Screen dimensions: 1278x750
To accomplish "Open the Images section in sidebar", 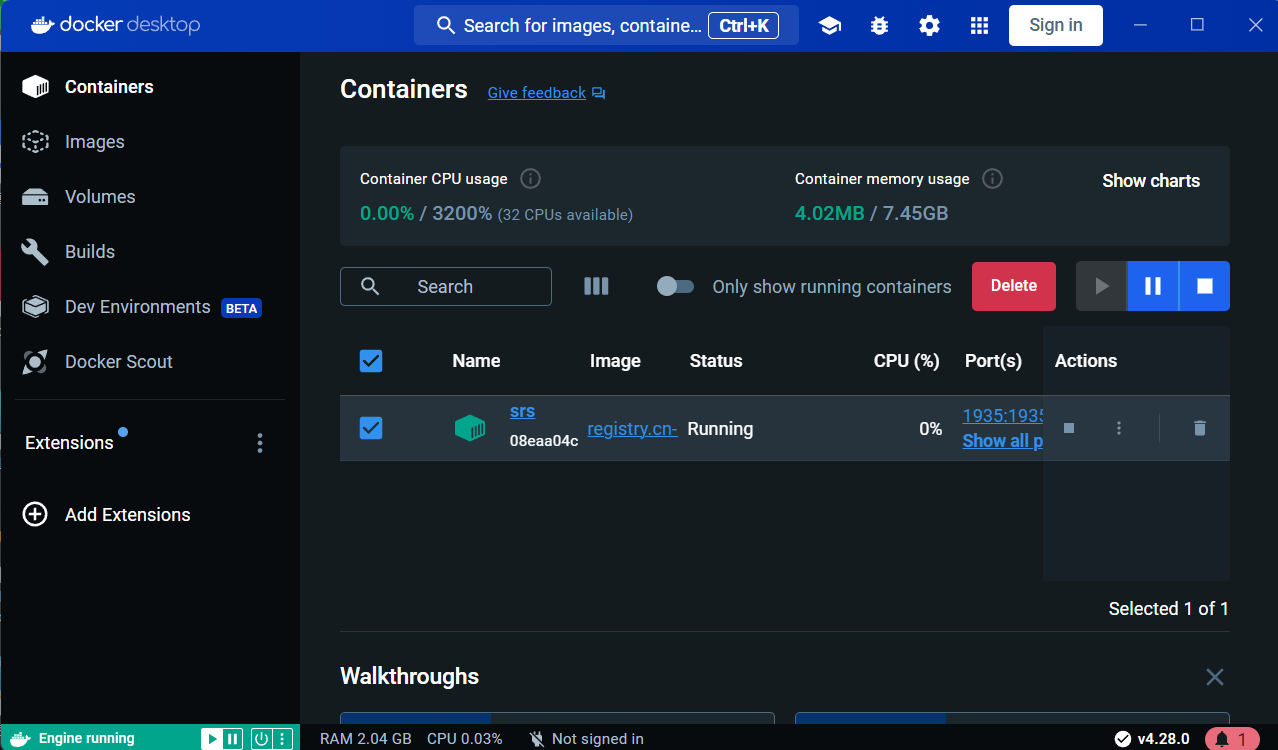I will pos(150,142).
